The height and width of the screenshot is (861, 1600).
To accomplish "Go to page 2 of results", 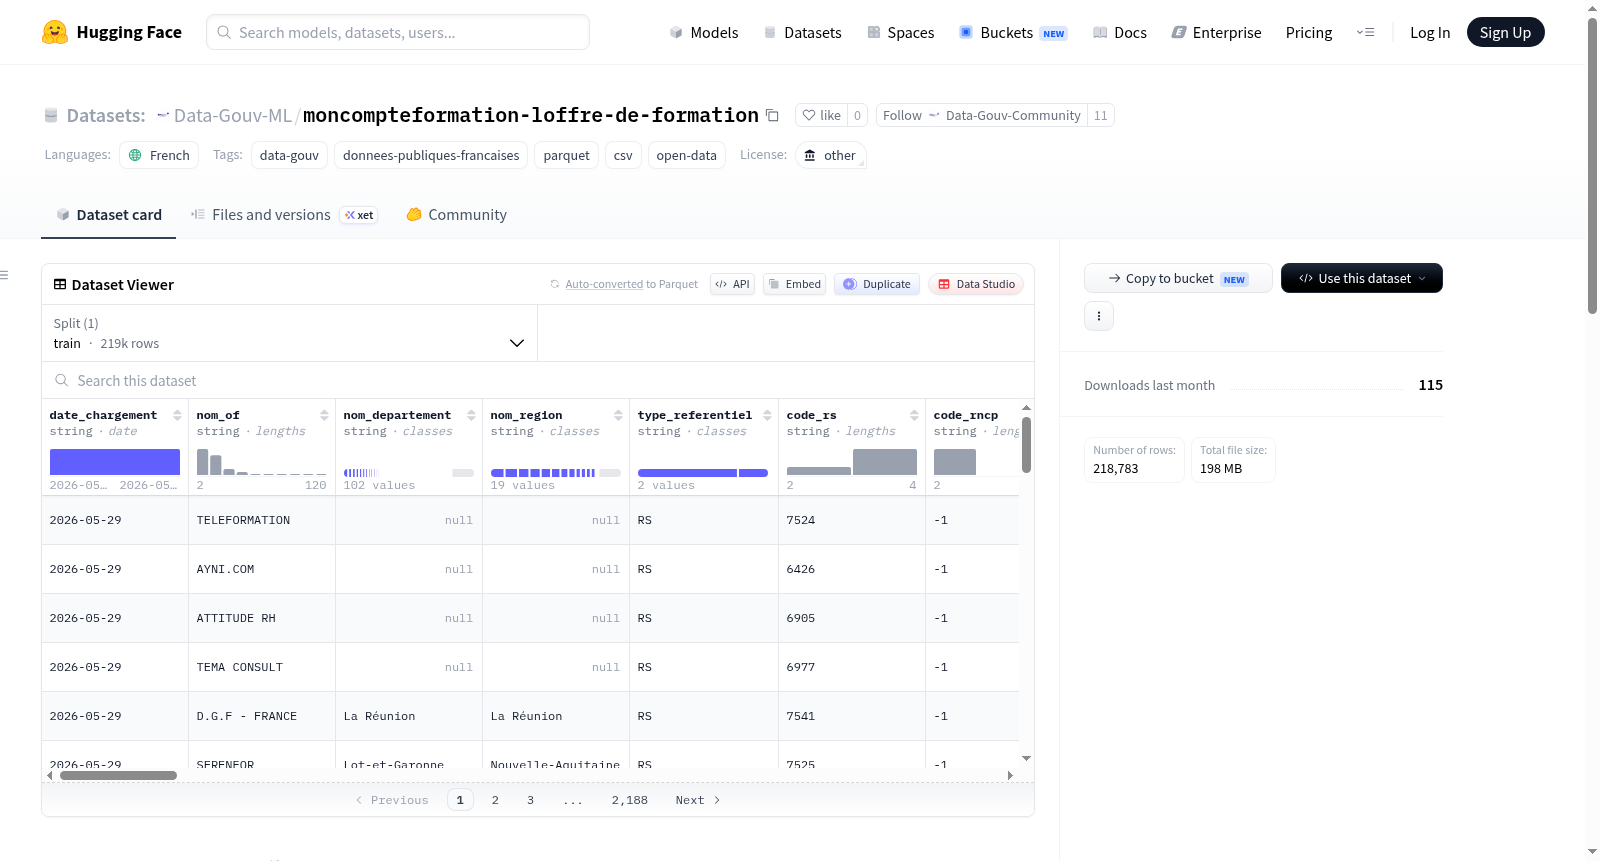I will (x=495, y=800).
